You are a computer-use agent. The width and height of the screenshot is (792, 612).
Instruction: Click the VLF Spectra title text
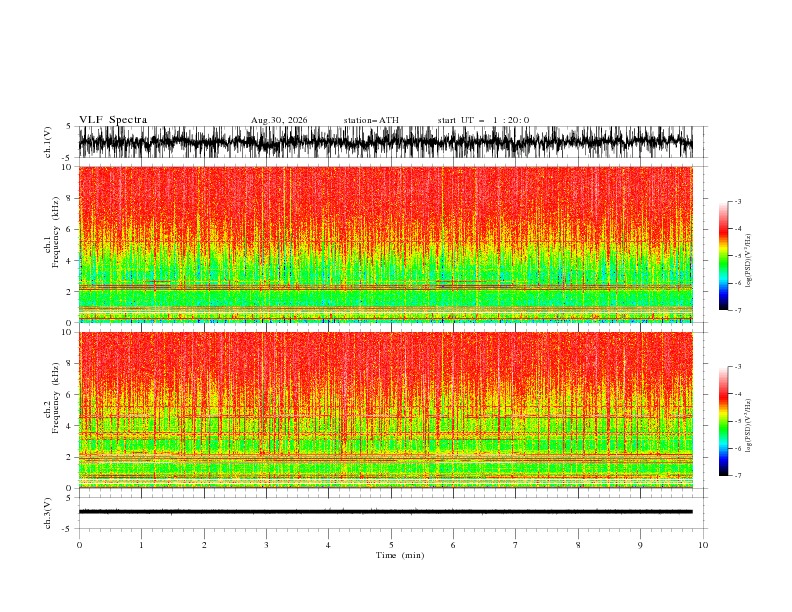point(113,120)
